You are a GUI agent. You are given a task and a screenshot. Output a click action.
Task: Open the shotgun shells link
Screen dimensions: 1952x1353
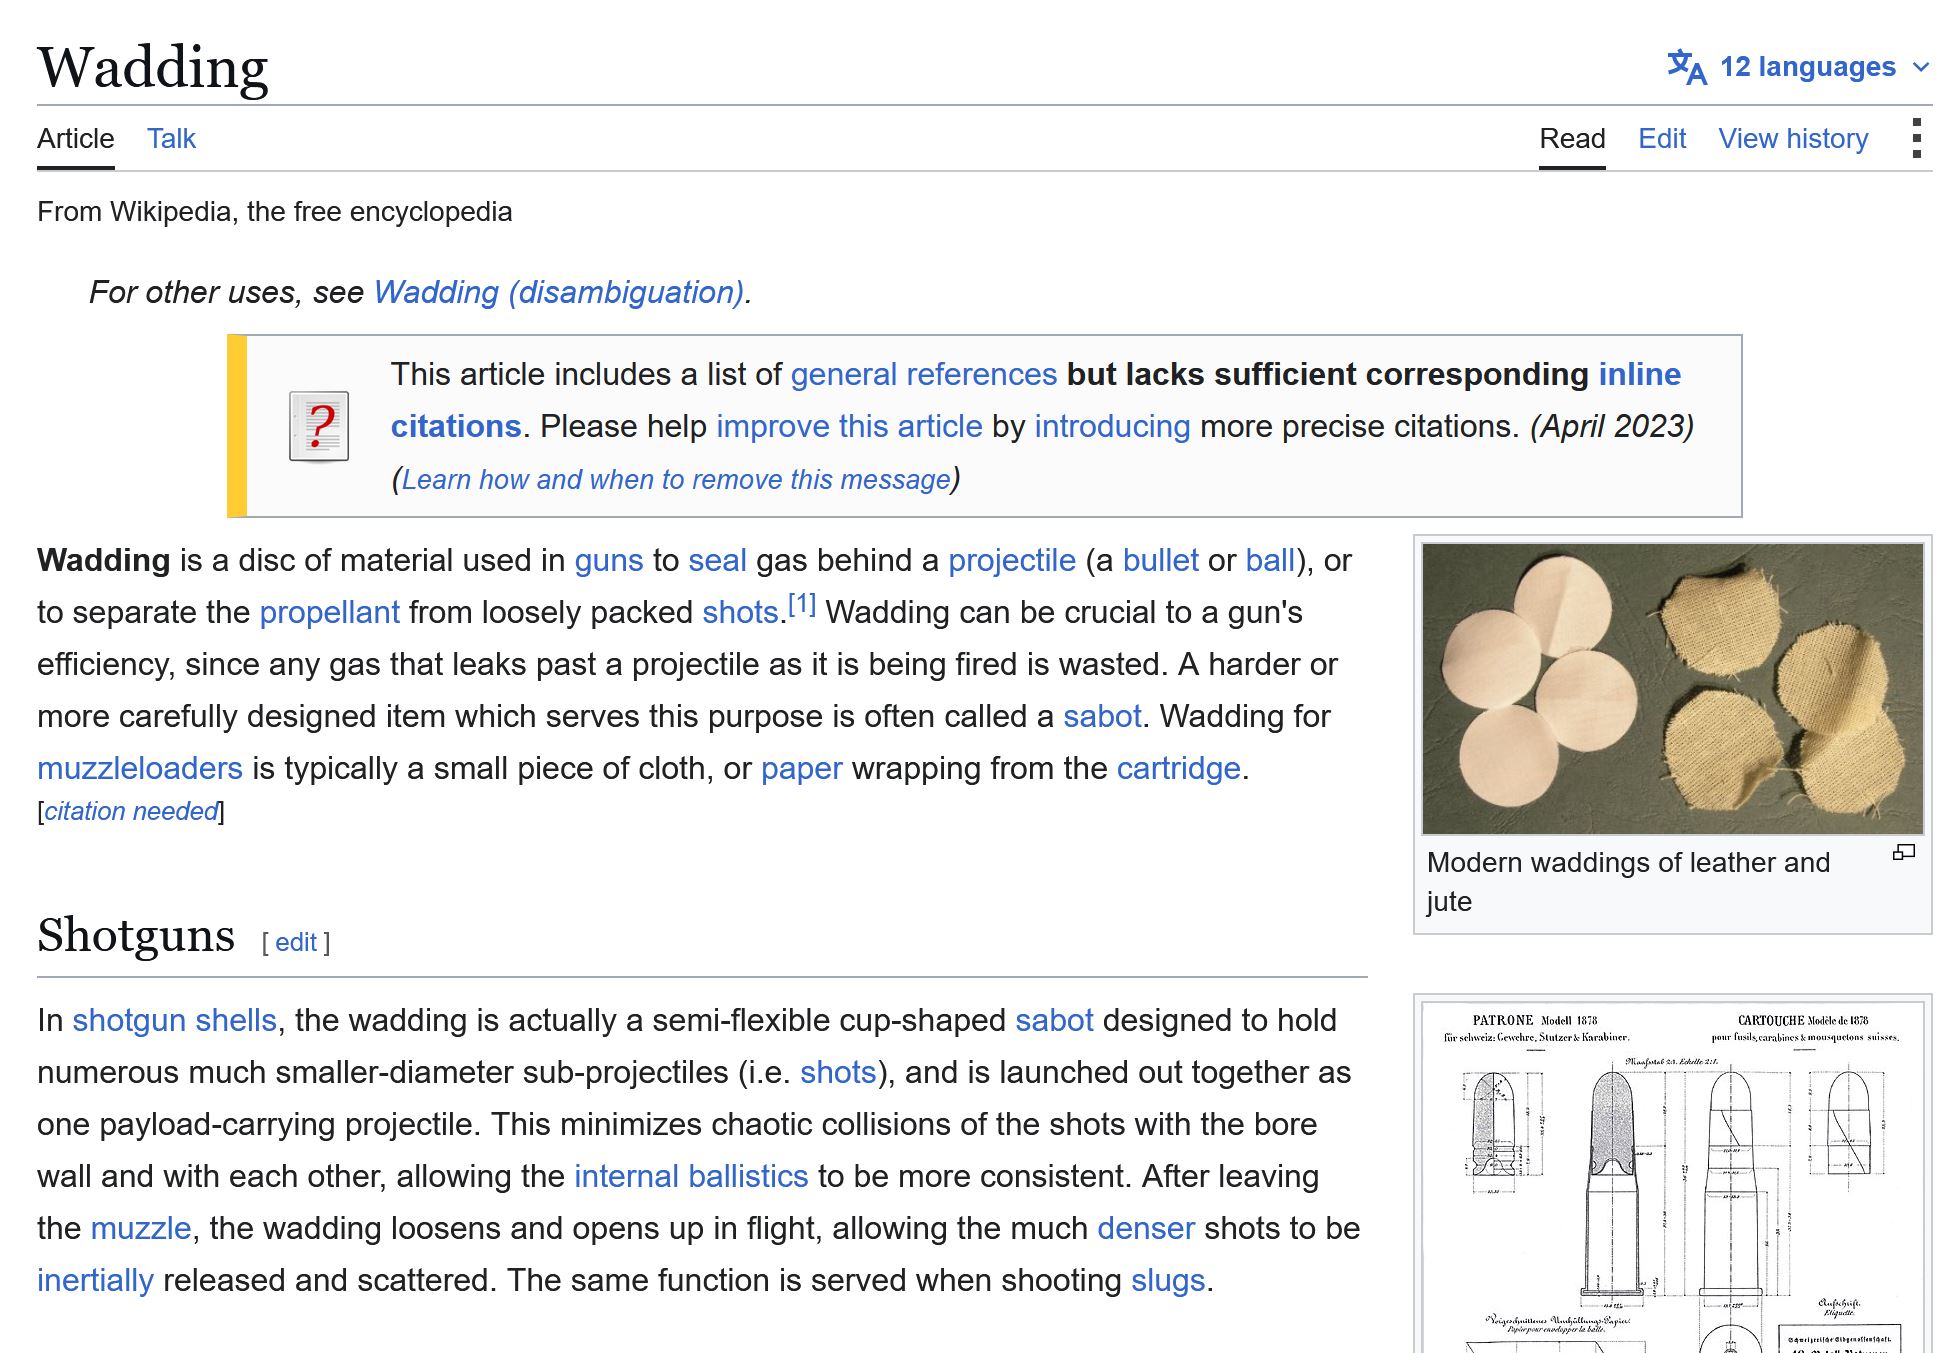coord(174,1020)
